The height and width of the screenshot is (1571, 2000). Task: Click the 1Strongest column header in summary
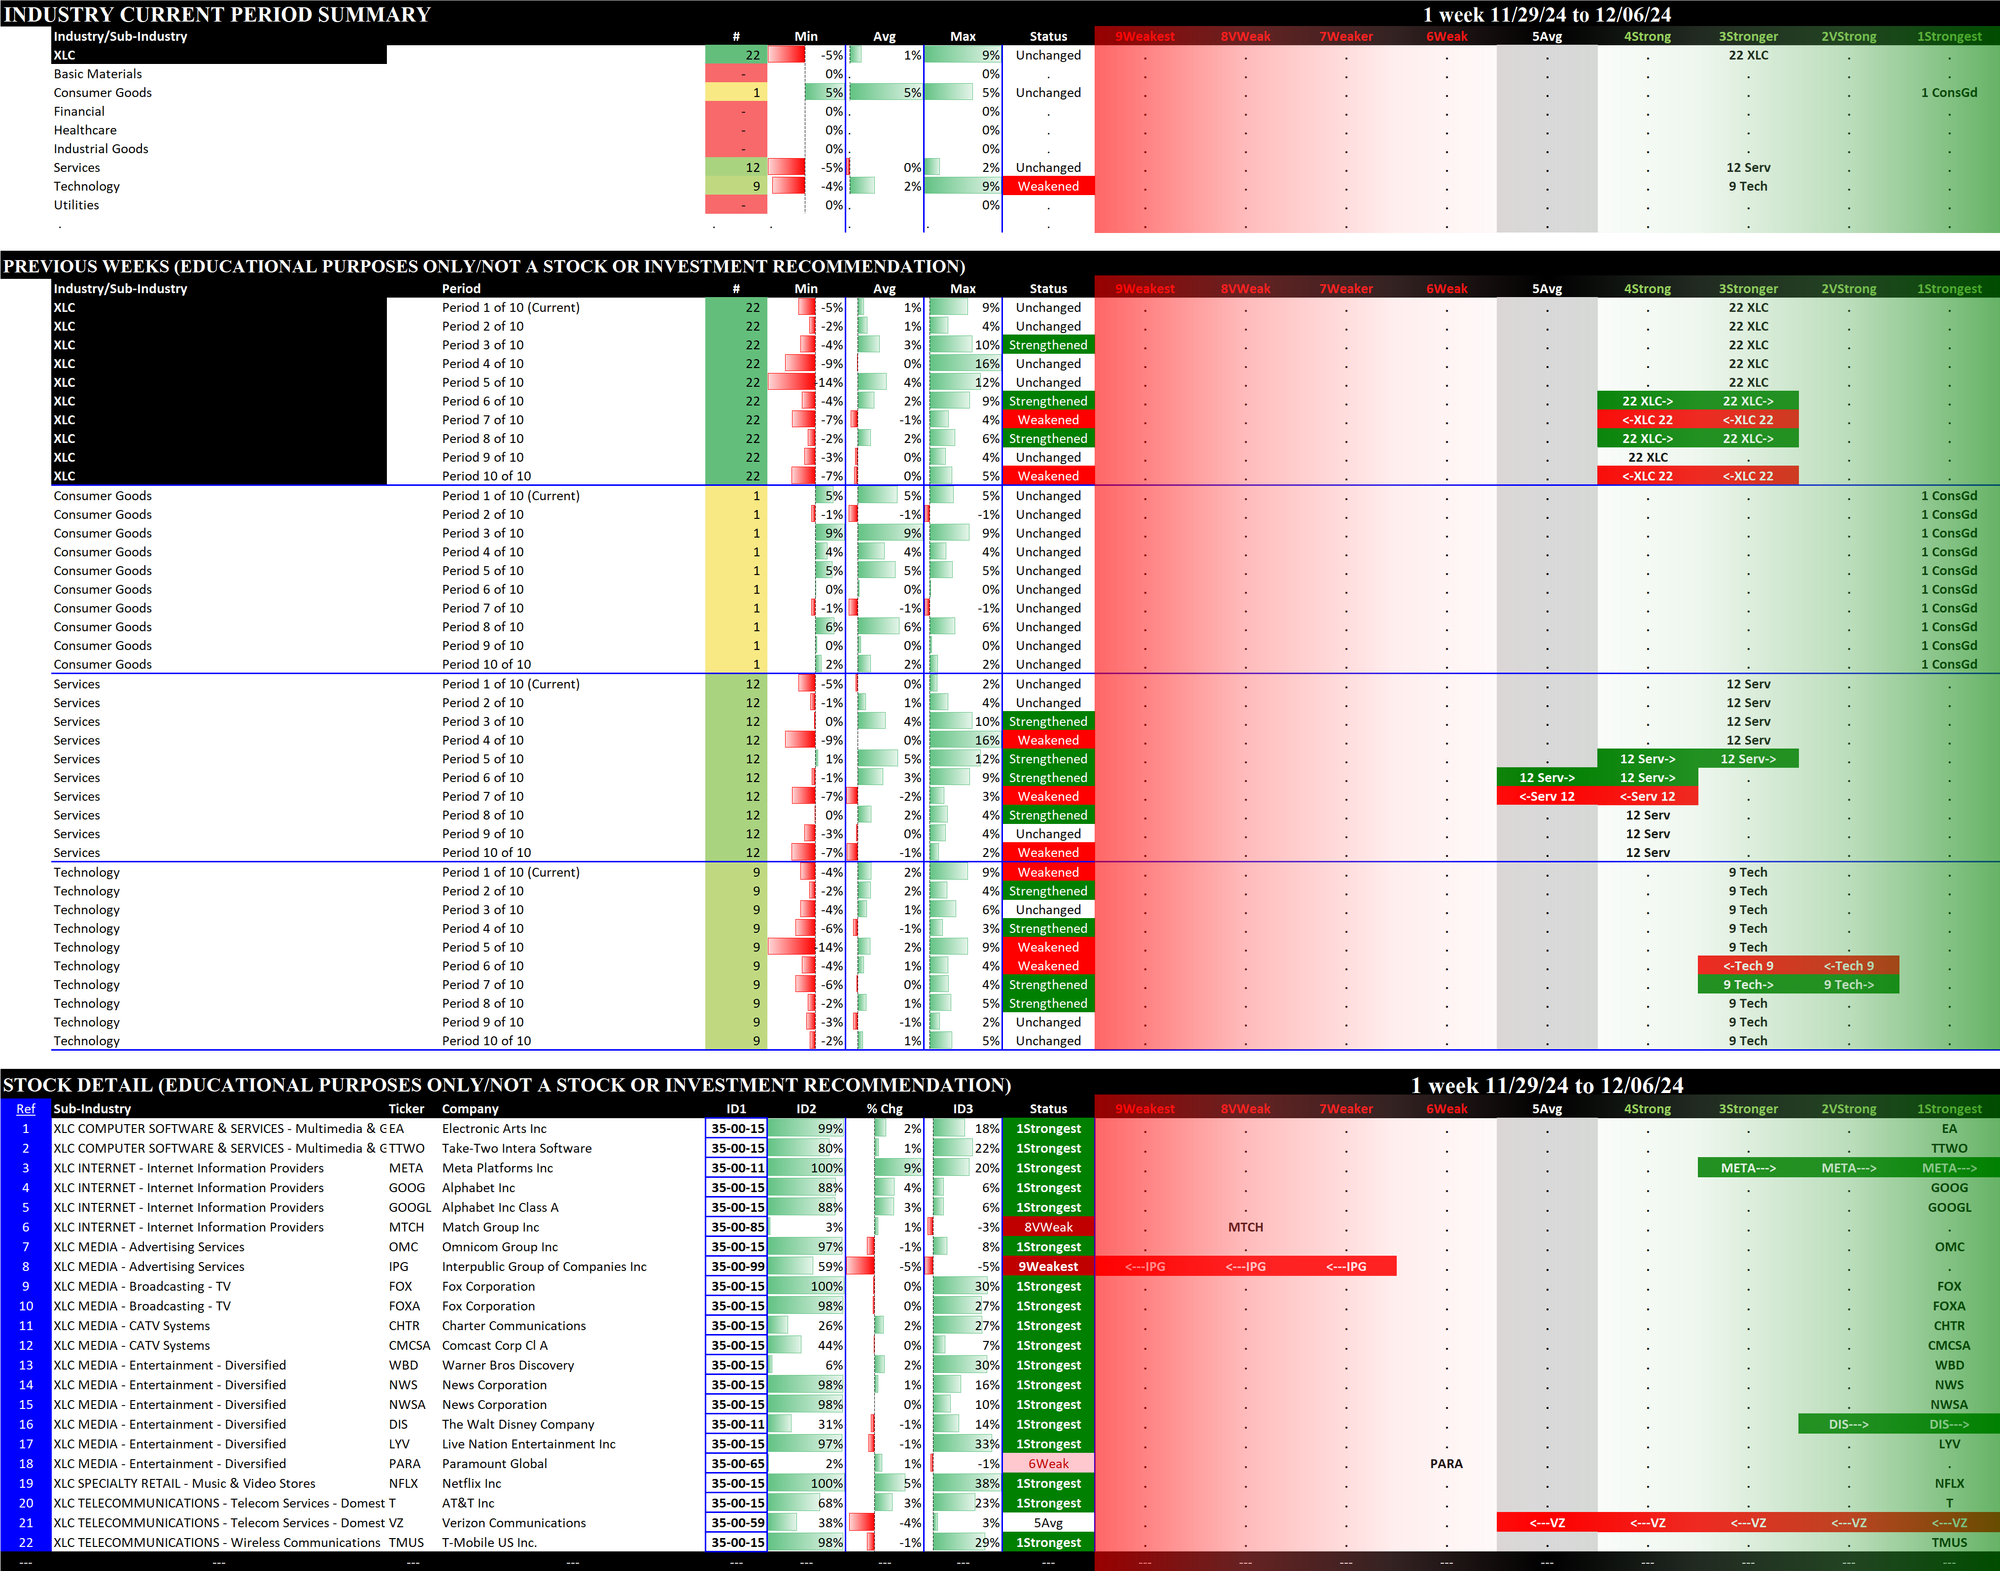click(1948, 37)
